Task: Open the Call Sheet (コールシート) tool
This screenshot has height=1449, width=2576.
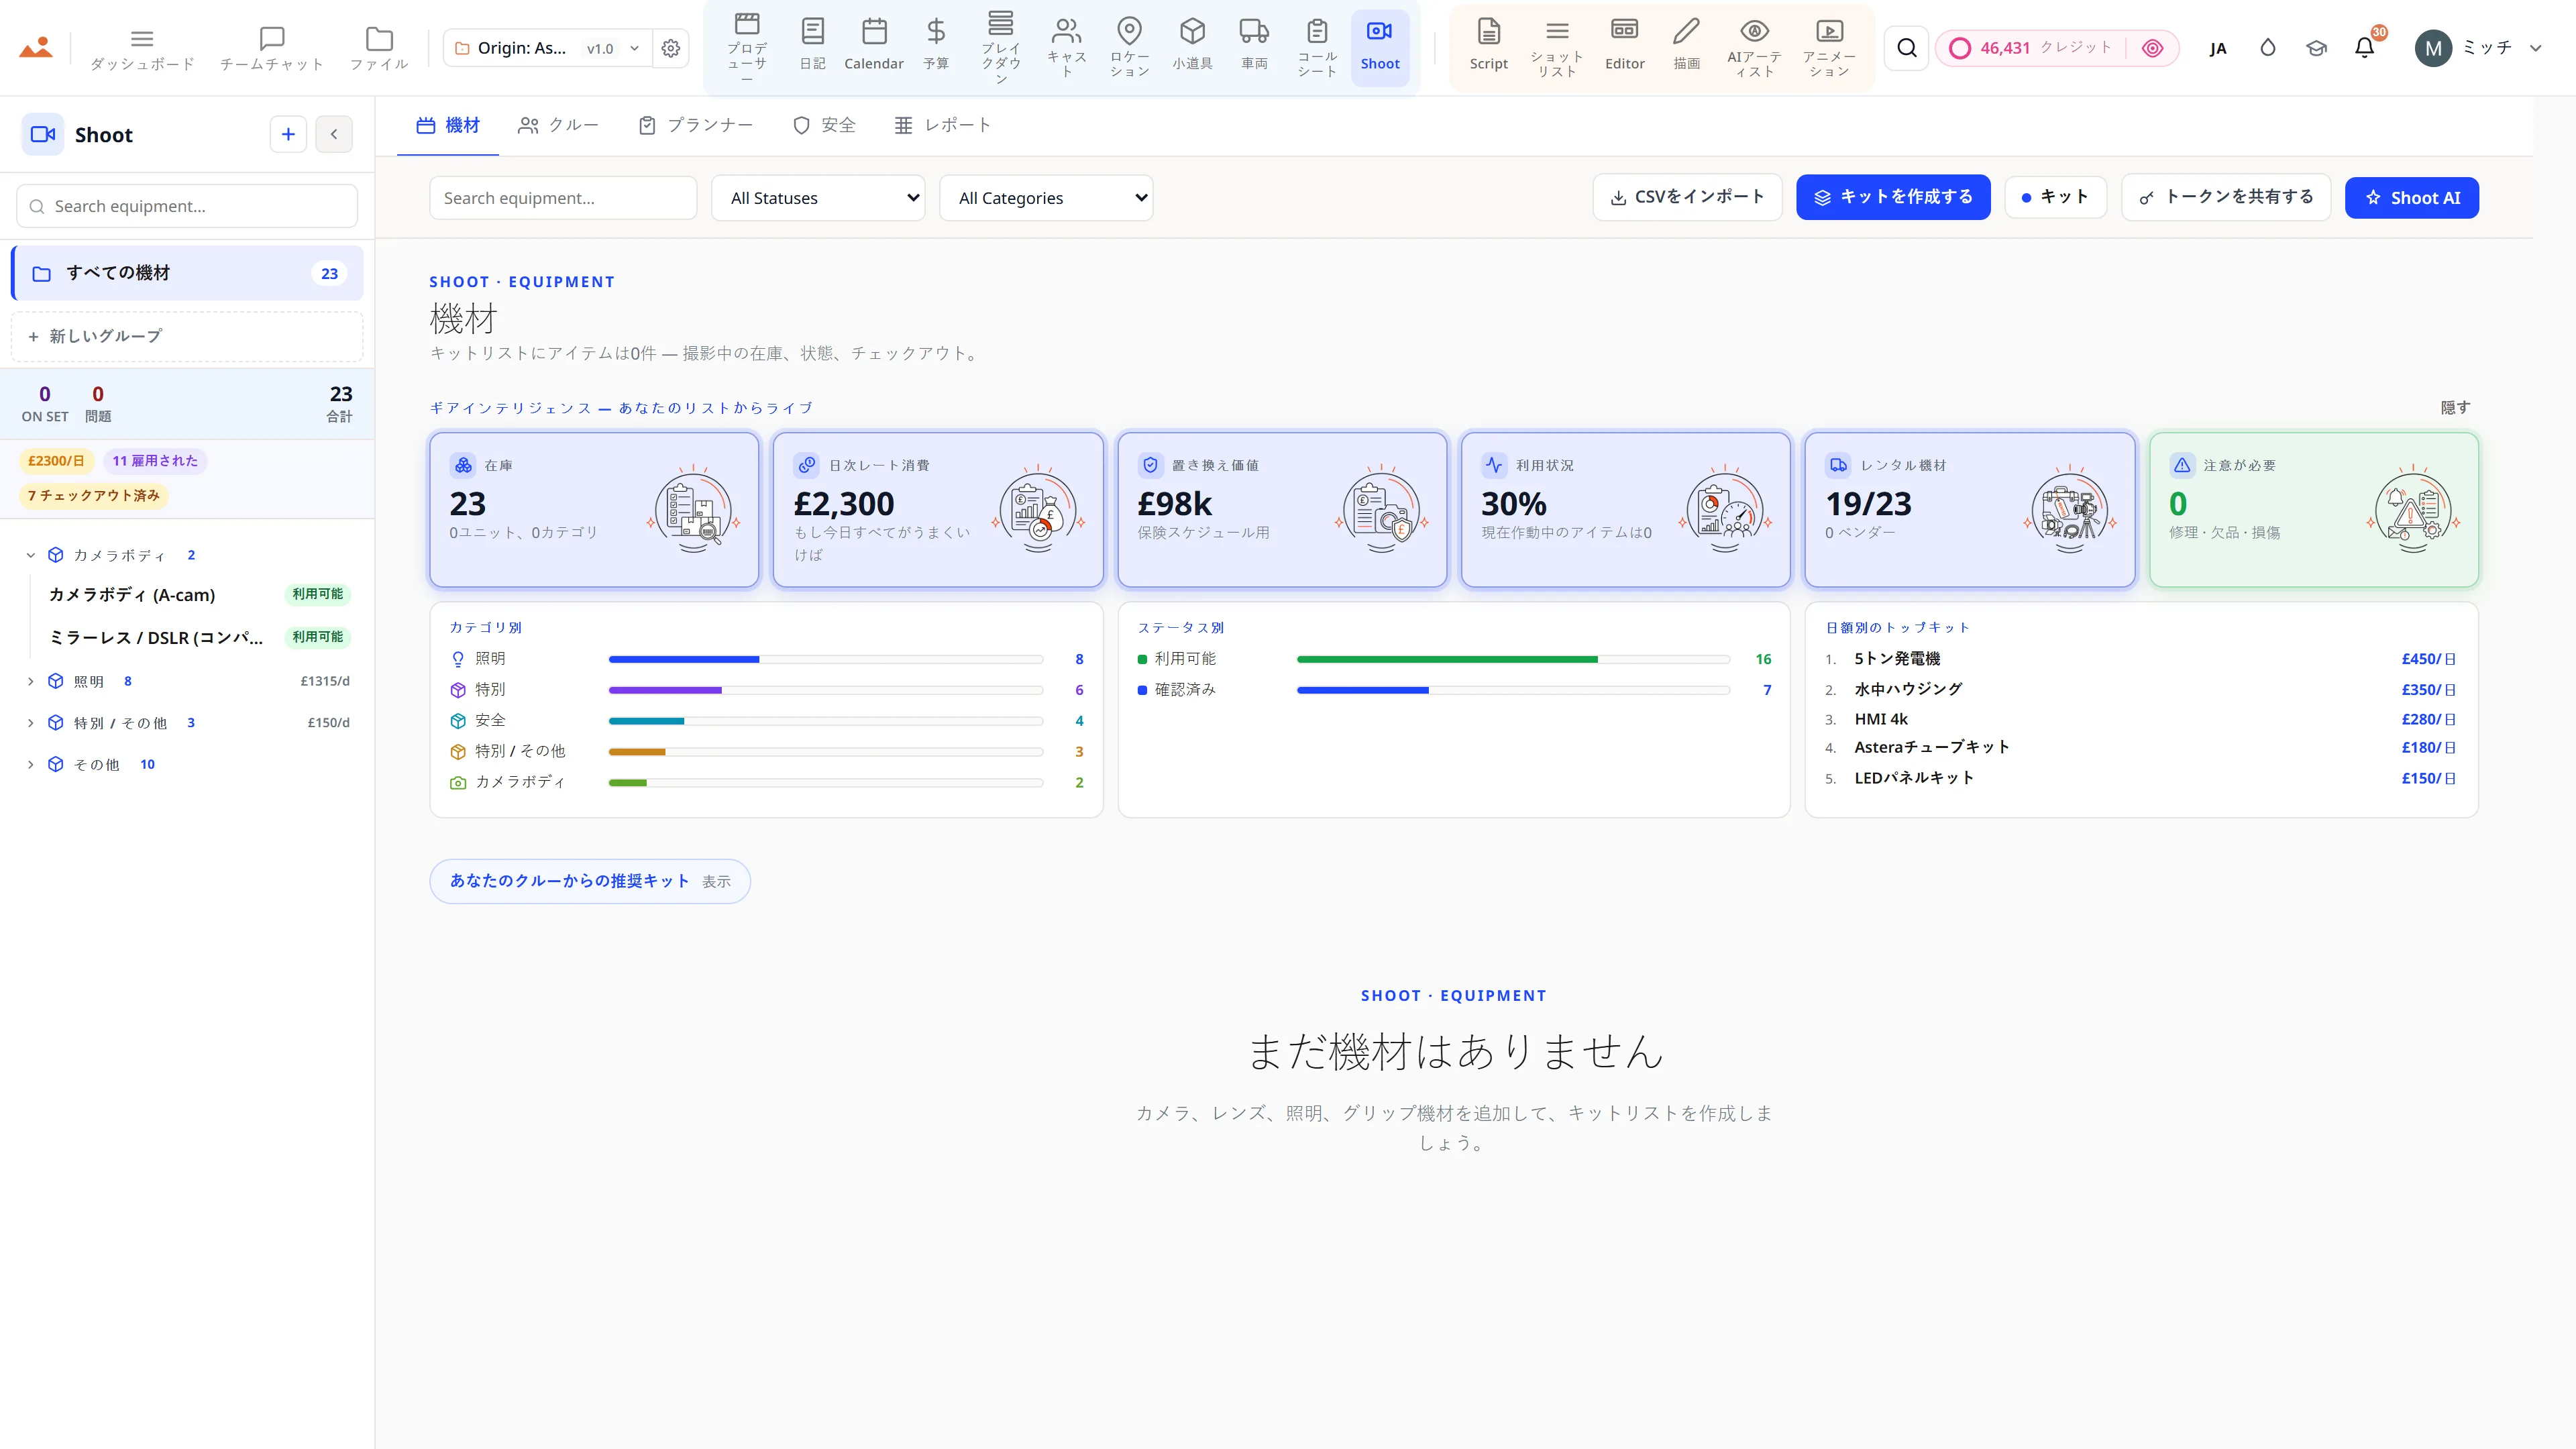Action: point(1317,47)
